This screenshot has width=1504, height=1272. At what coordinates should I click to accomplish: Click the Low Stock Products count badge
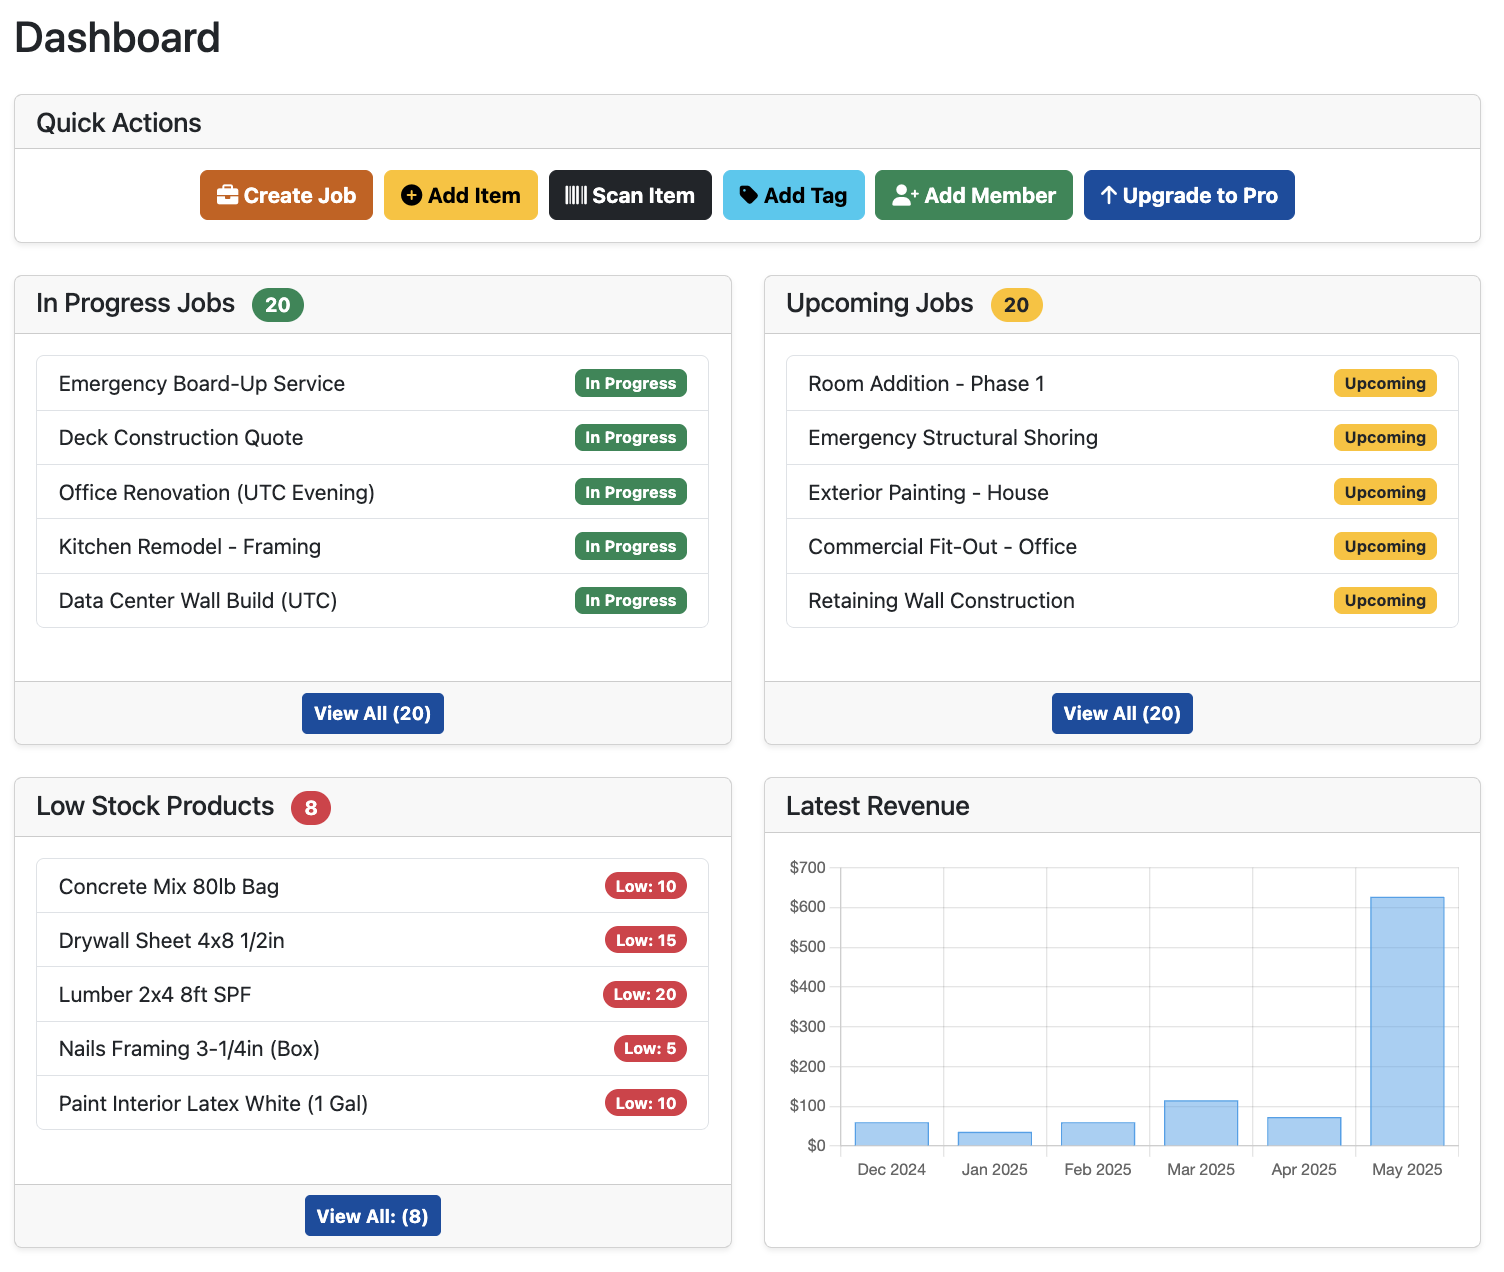pos(311,808)
